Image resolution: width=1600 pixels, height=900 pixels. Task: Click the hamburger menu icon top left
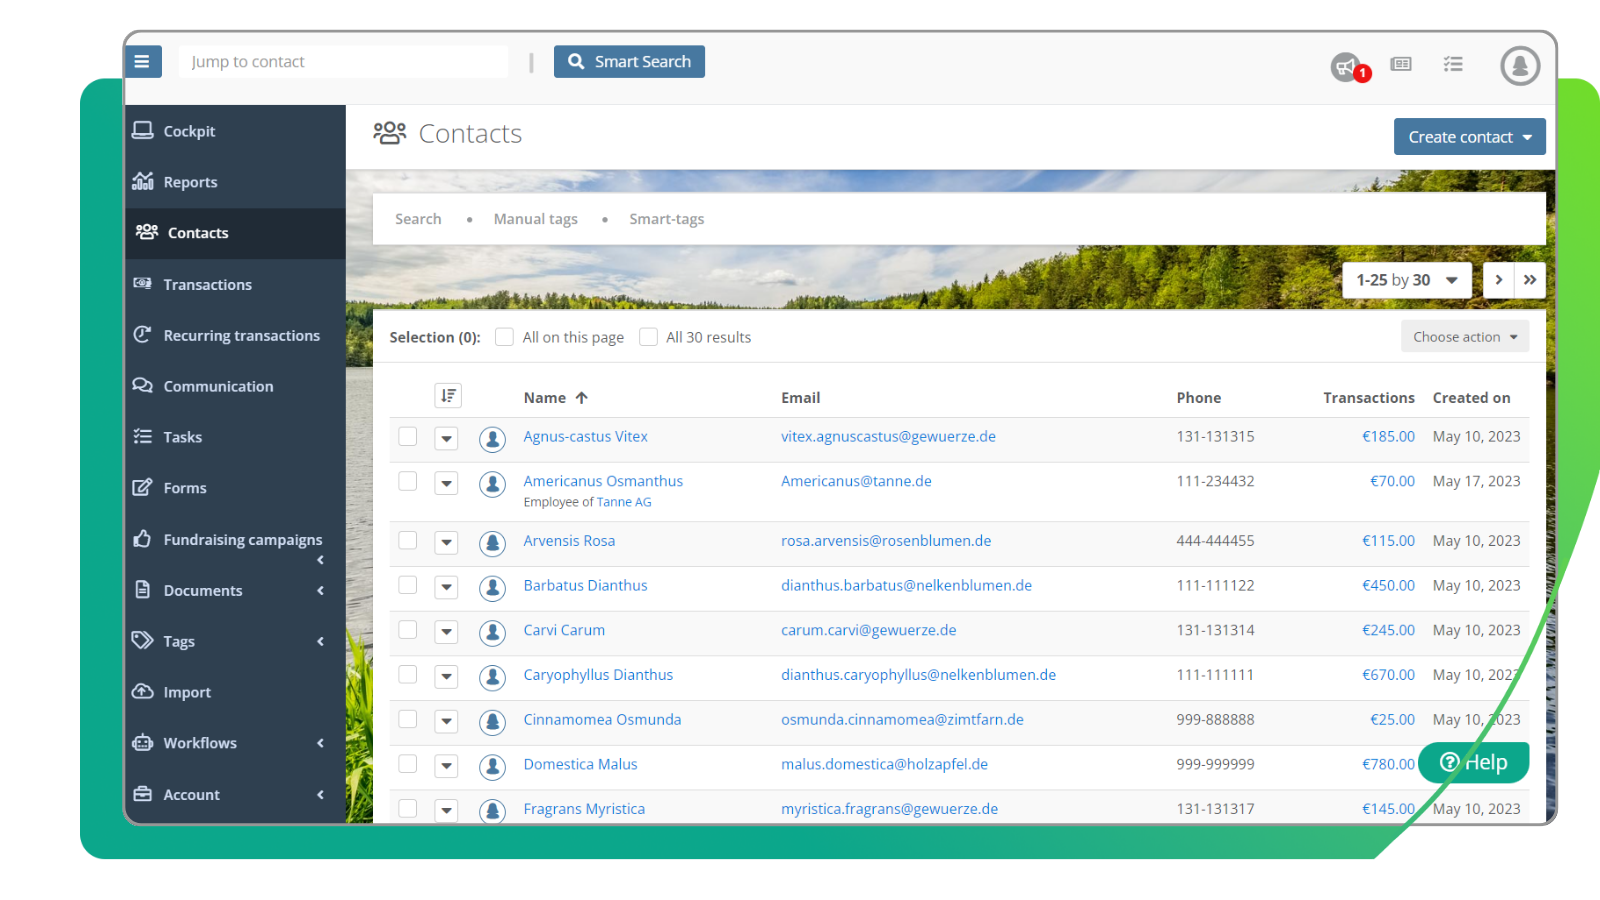click(x=143, y=61)
